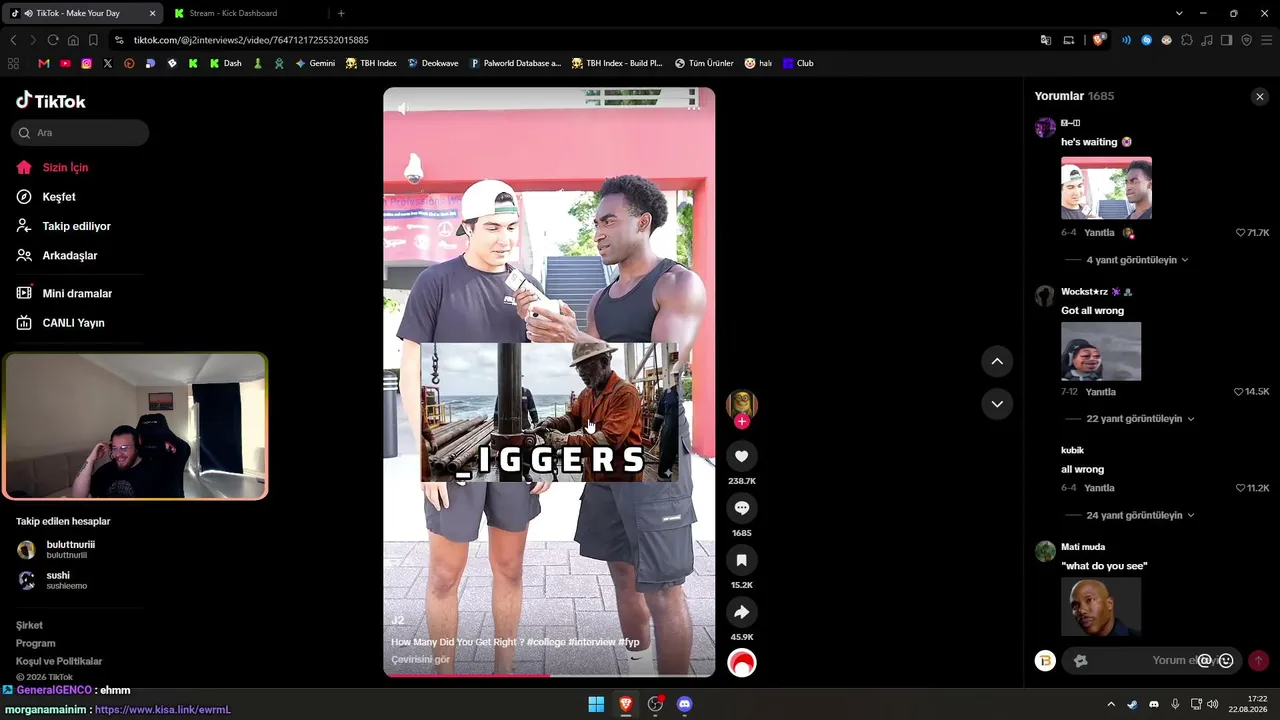Open the Instagram bookmark
Image resolution: width=1280 pixels, height=720 pixels.
[x=86, y=63]
